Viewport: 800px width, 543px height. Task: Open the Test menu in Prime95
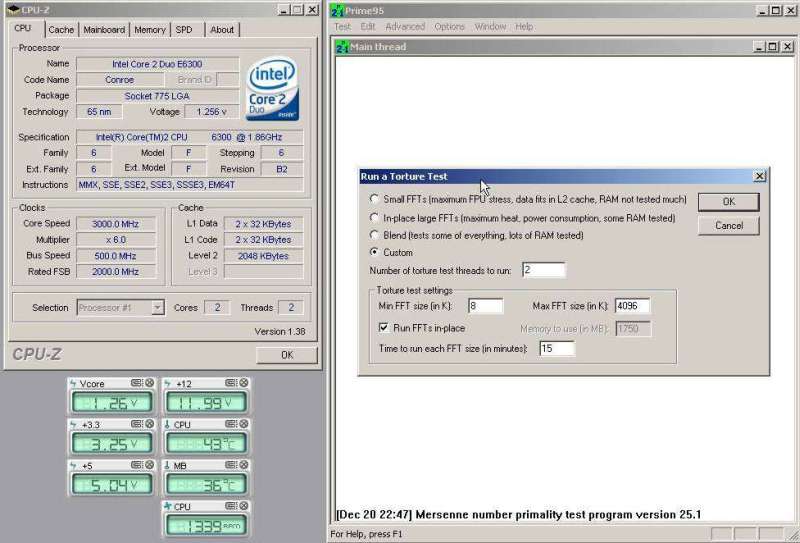coord(342,27)
